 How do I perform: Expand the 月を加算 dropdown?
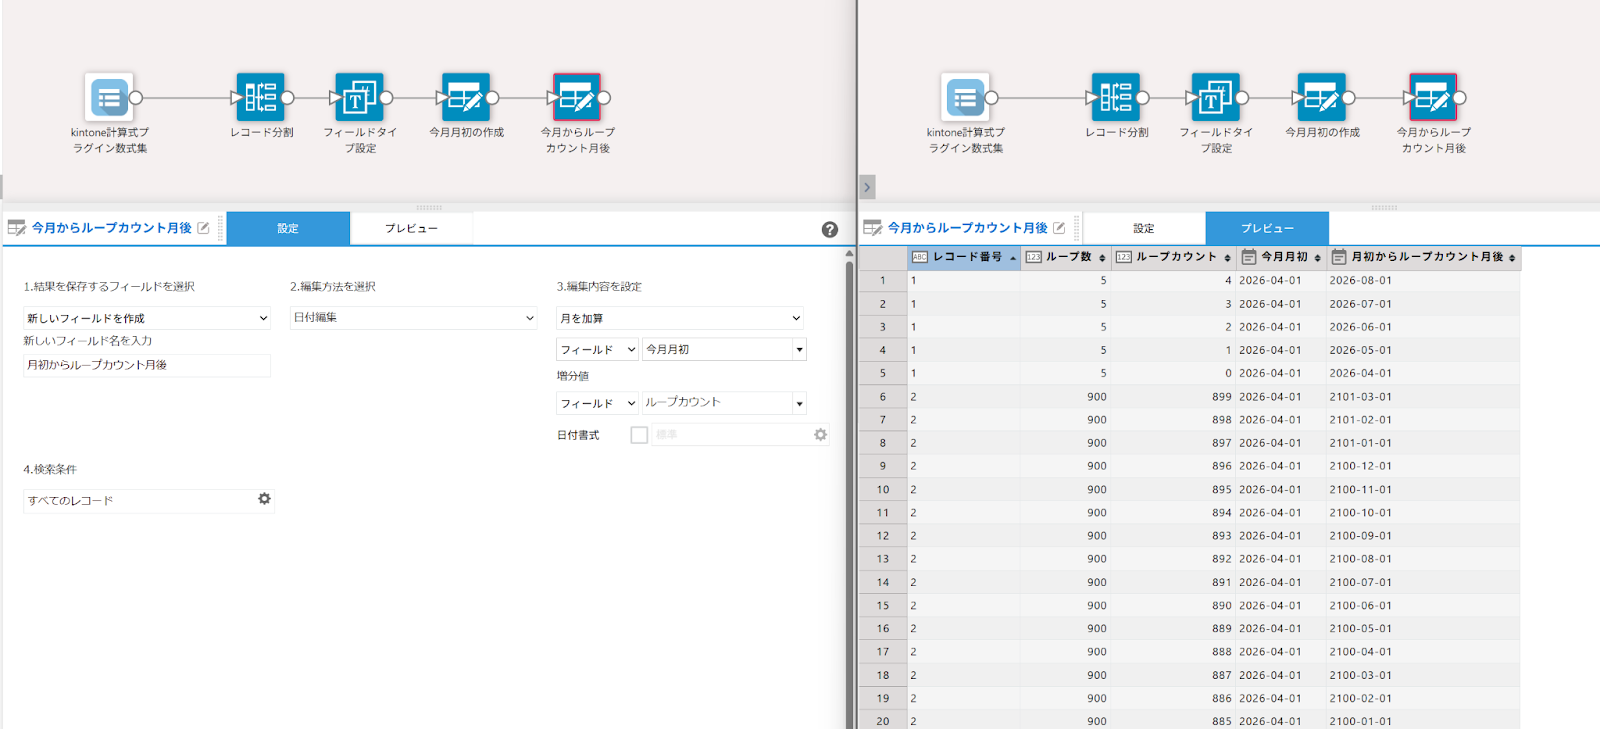click(679, 318)
